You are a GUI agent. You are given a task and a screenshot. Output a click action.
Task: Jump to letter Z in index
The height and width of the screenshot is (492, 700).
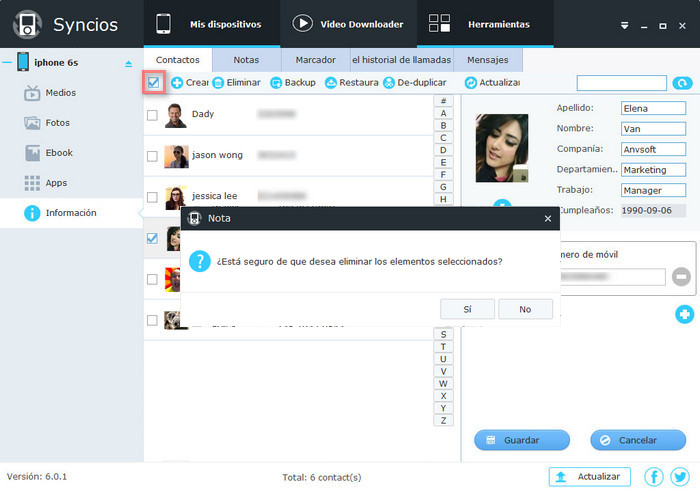click(x=443, y=420)
